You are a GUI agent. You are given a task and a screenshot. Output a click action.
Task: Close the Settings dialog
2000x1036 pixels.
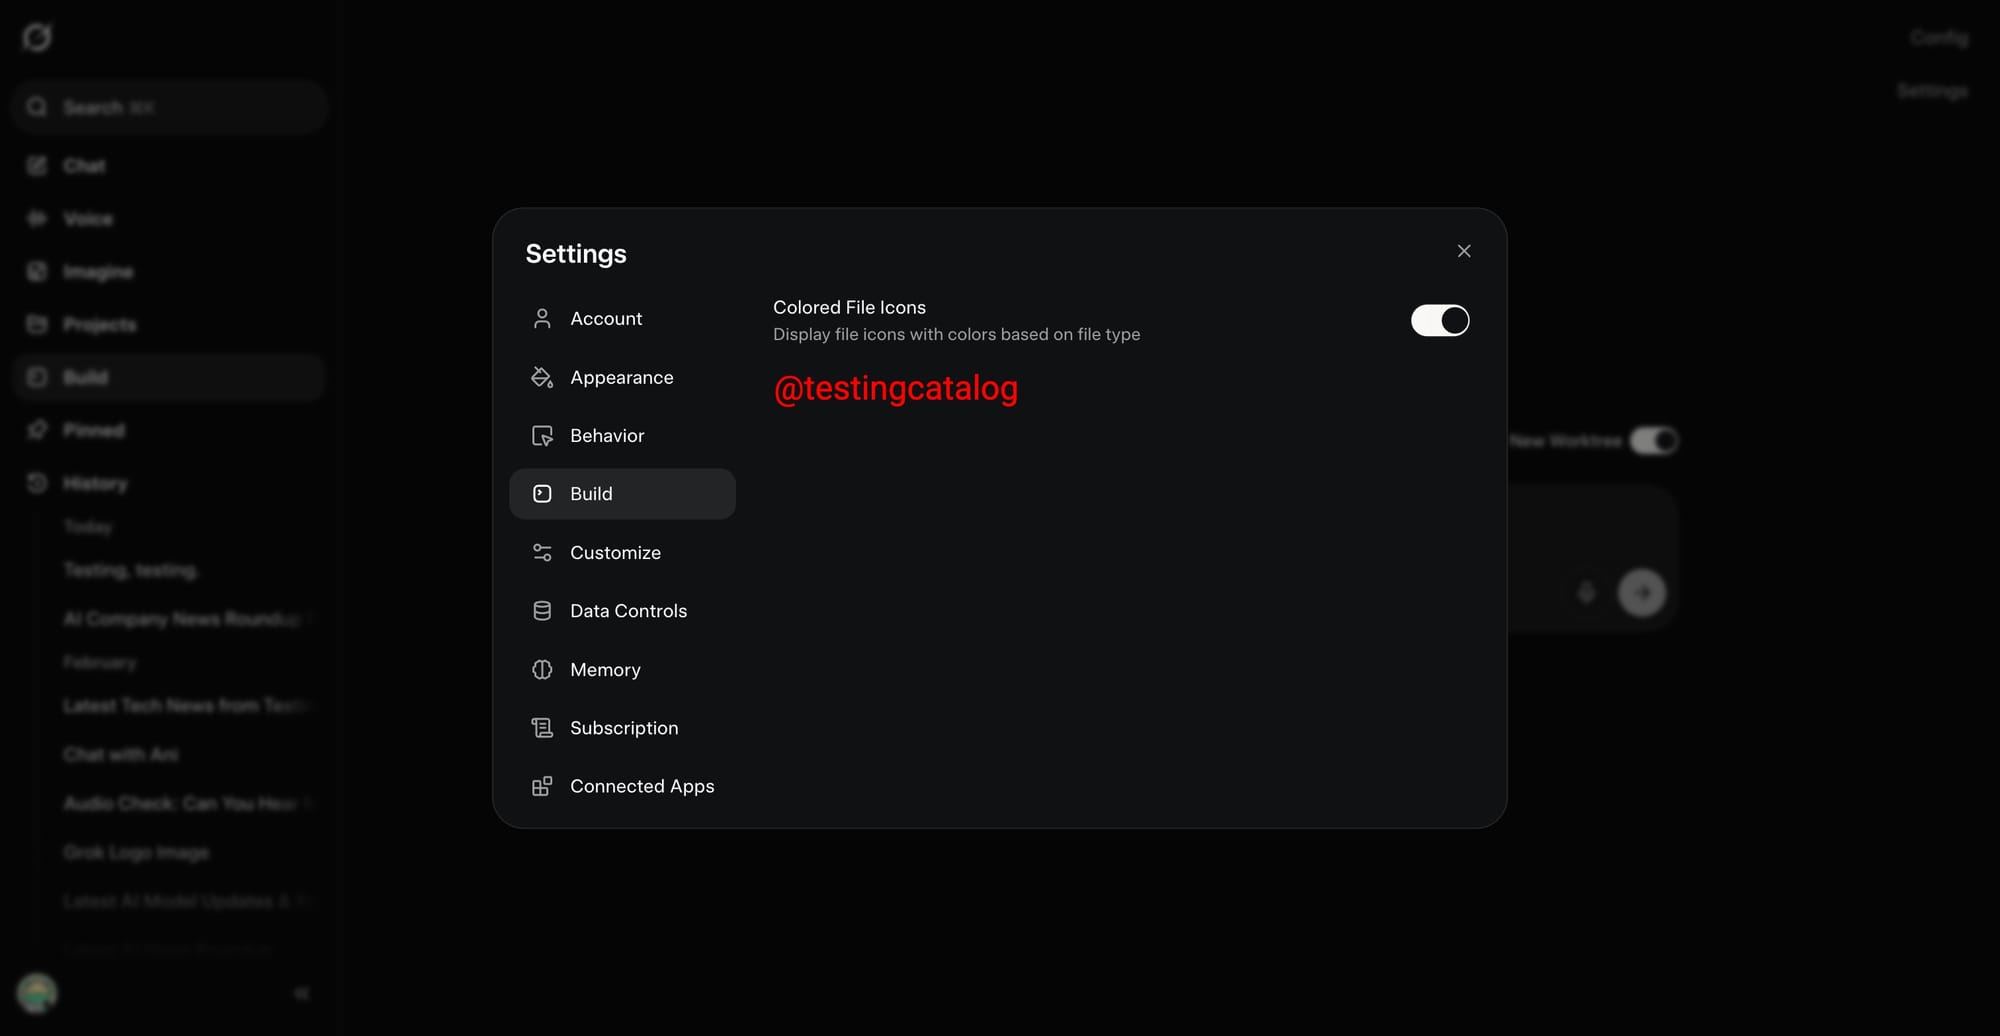tap(1464, 251)
